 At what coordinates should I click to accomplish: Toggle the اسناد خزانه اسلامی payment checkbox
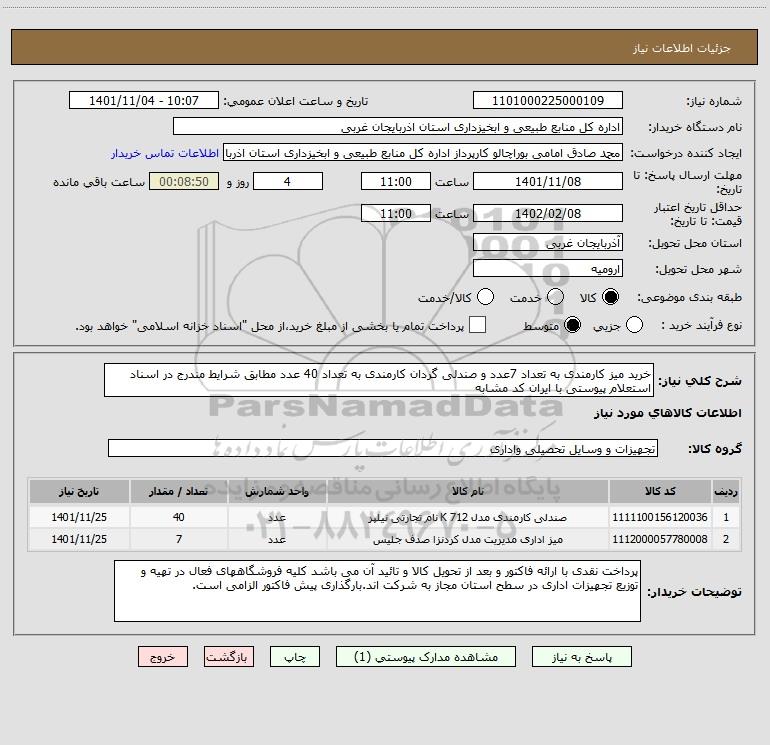pyautogui.click(x=477, y=325)
